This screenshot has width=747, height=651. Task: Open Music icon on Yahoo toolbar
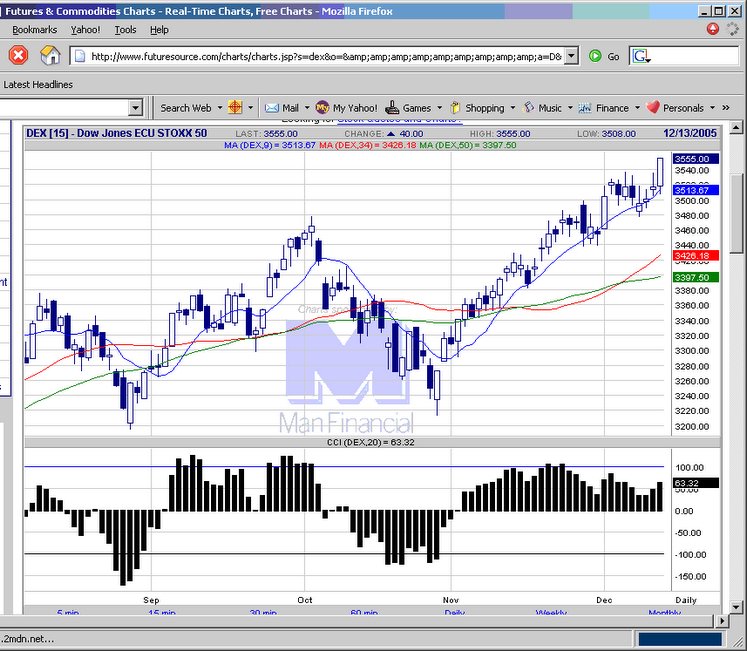(529, 108)
